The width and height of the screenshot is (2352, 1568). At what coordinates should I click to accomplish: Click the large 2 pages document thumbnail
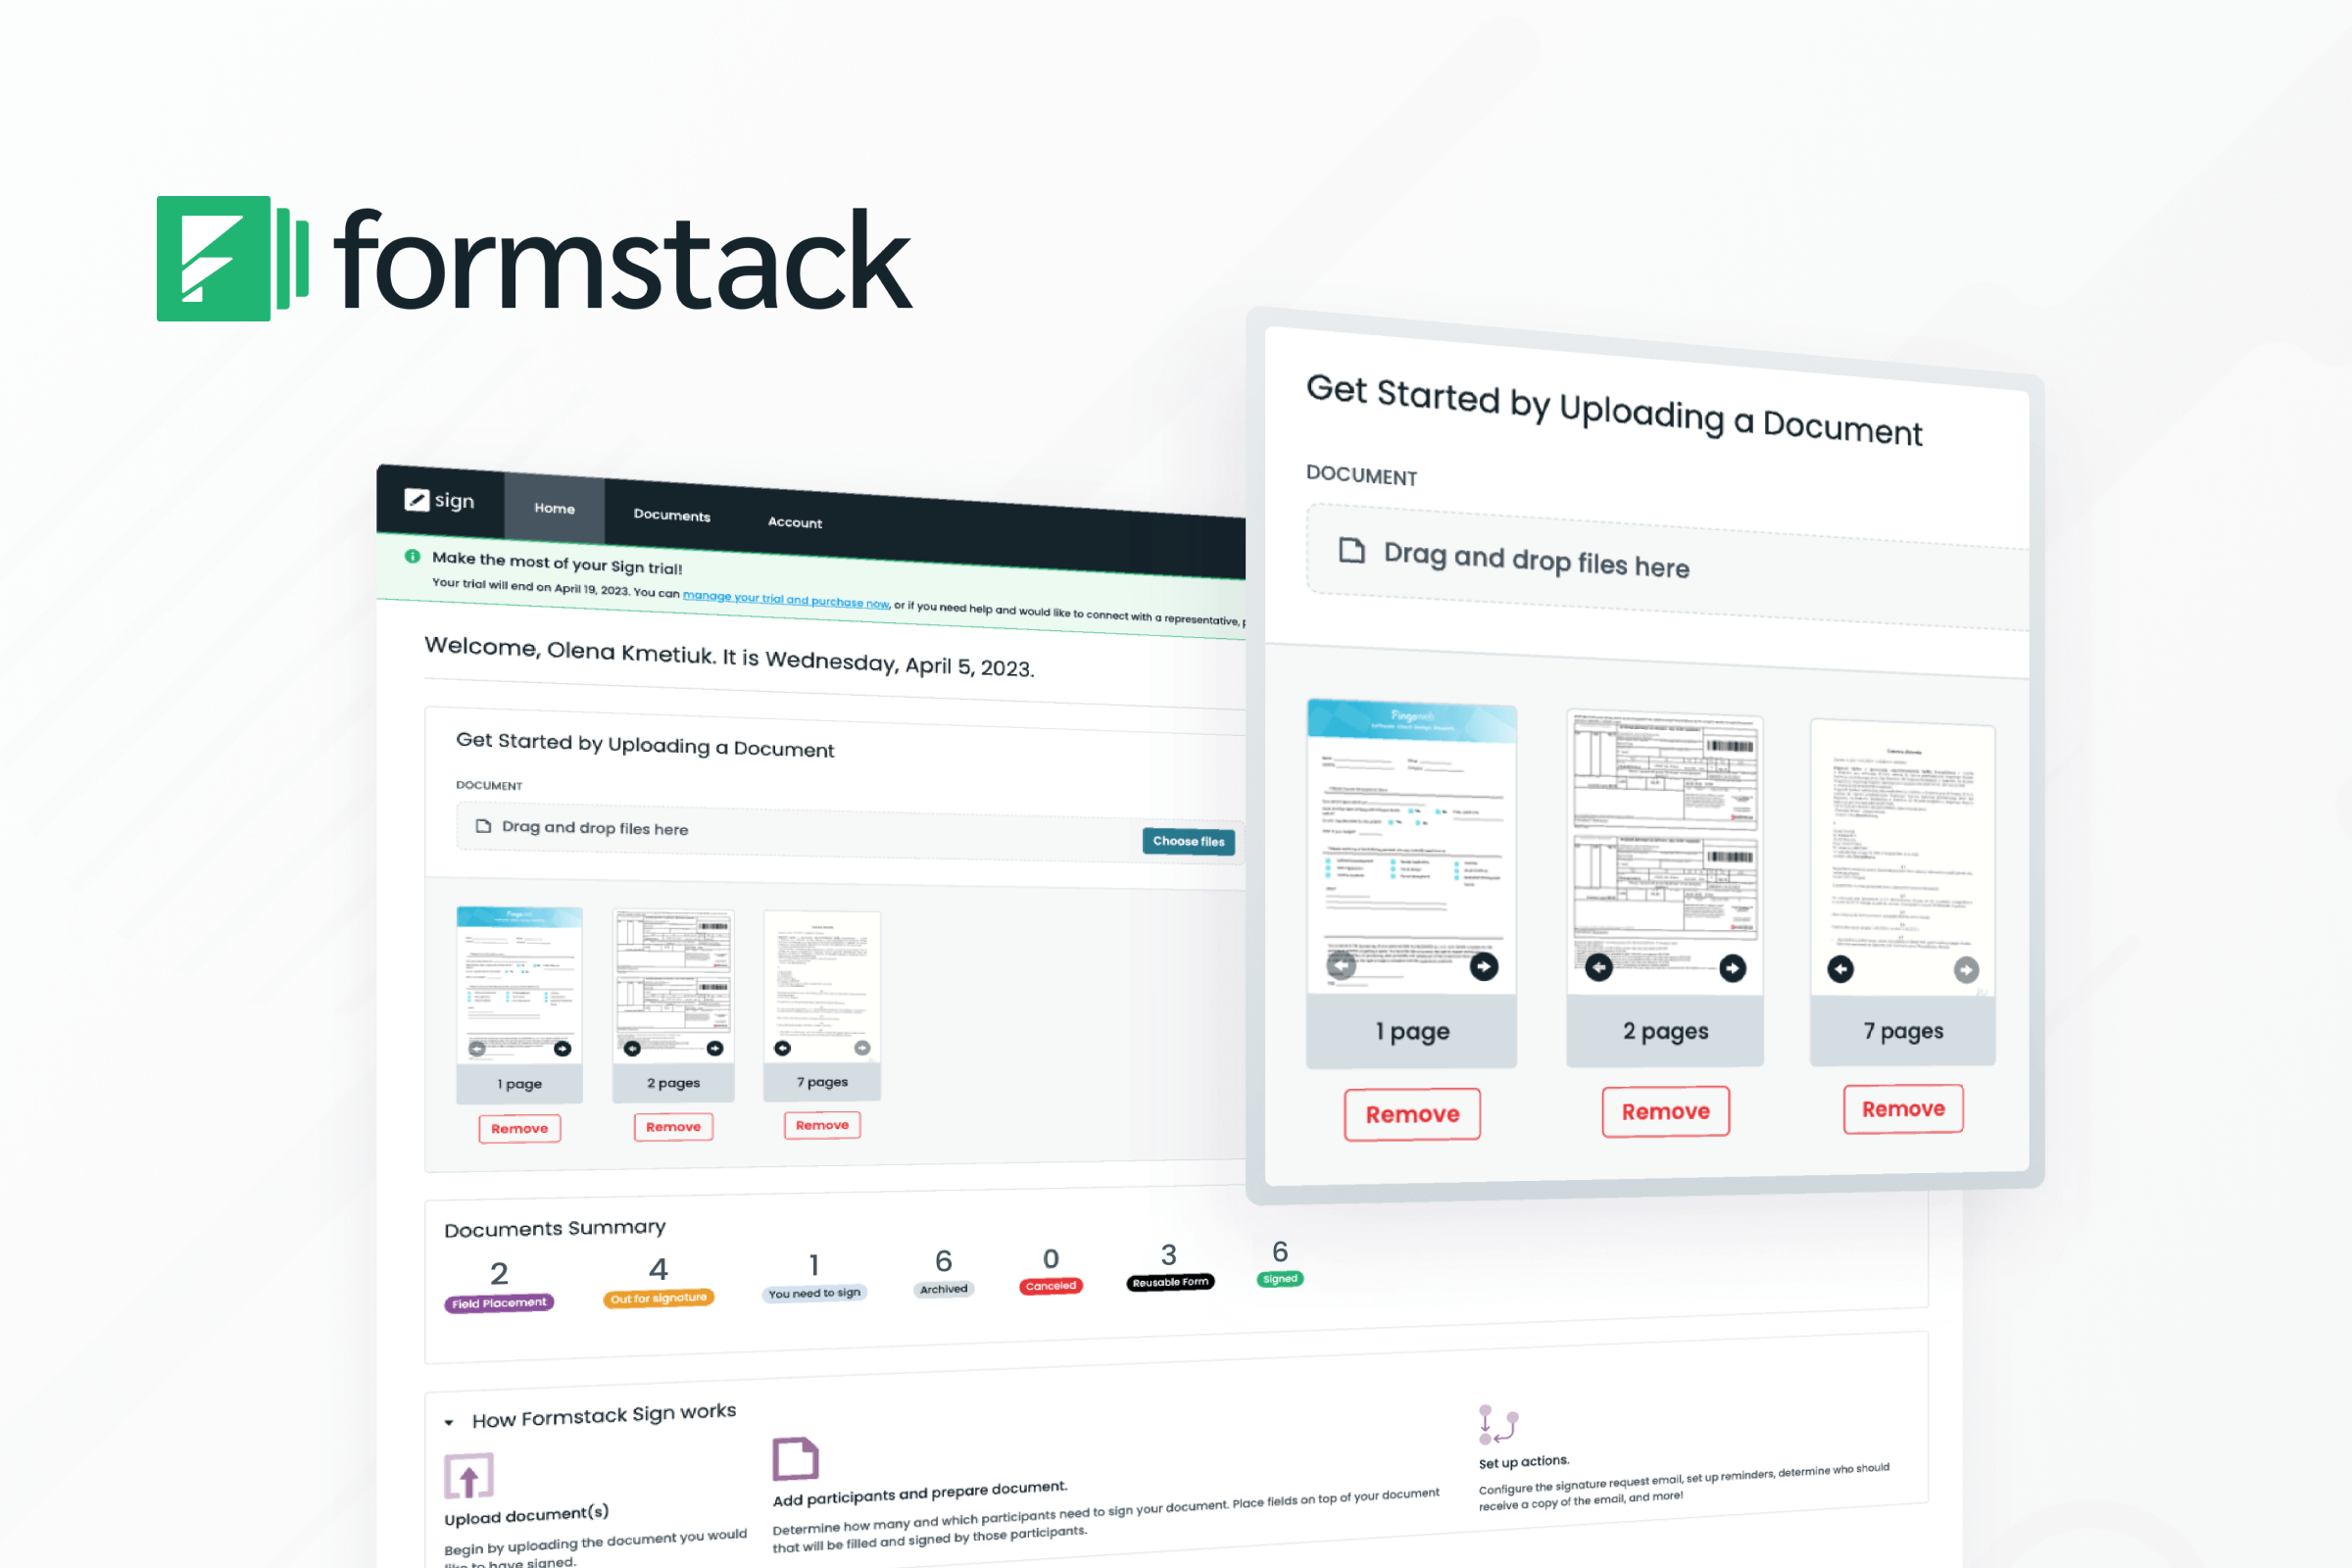1665,852
